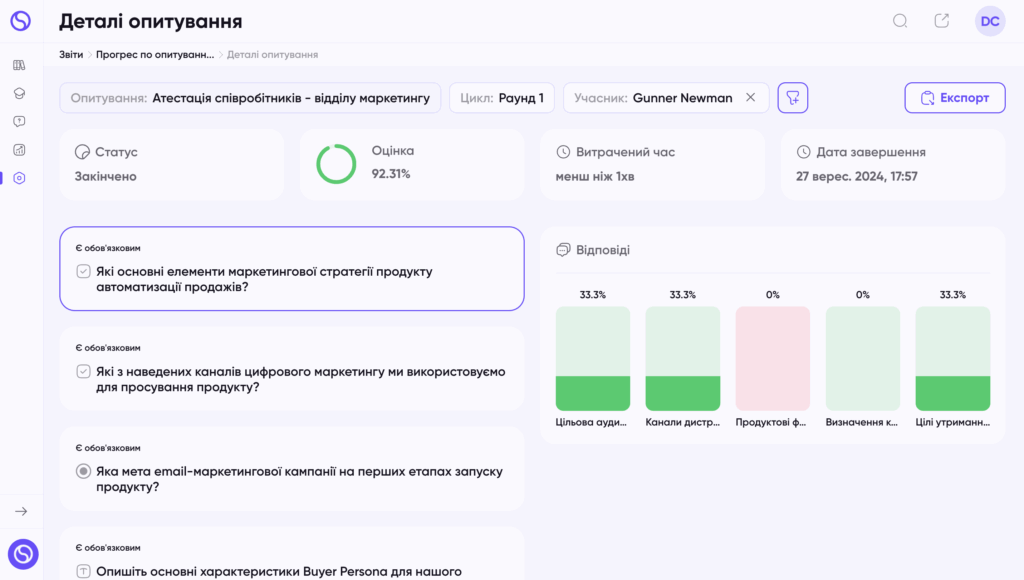Open the graduation cap learning icon
This screenshot has width=1024, height=580.
click(19, 93)
